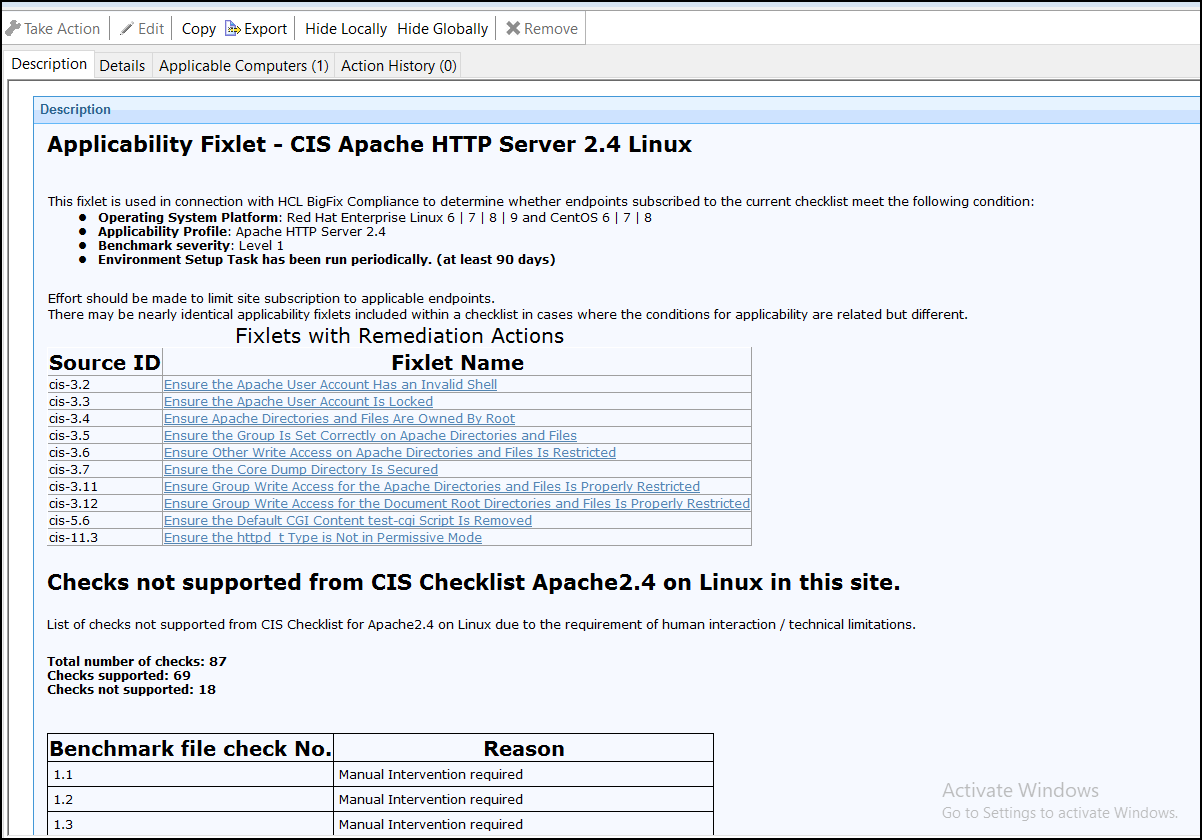This screenshot has height=840, width=1202.
Task: Open the Apache User Account Invalid Shell fixlet link
Action: (330, 384)
